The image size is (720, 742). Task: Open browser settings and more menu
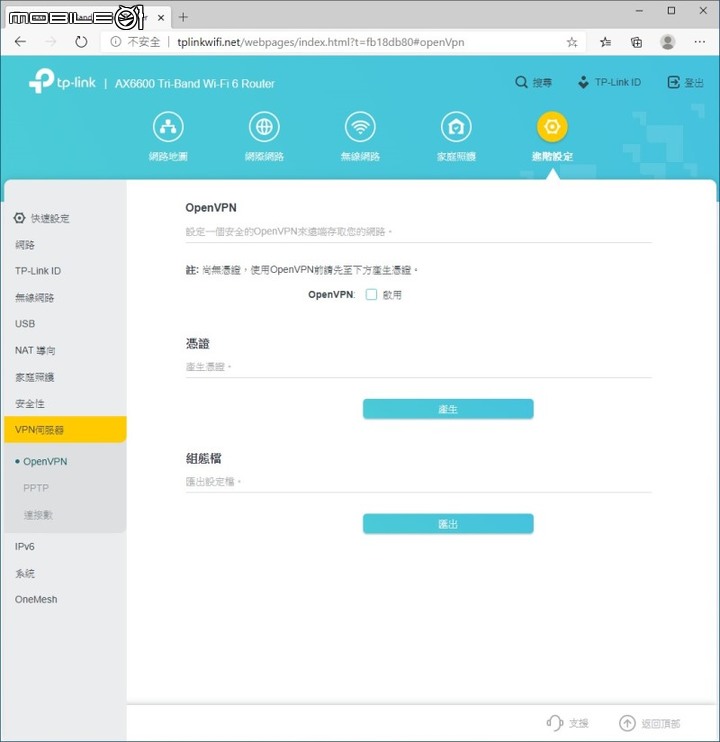pyautogui.click(x=700, y=42)
